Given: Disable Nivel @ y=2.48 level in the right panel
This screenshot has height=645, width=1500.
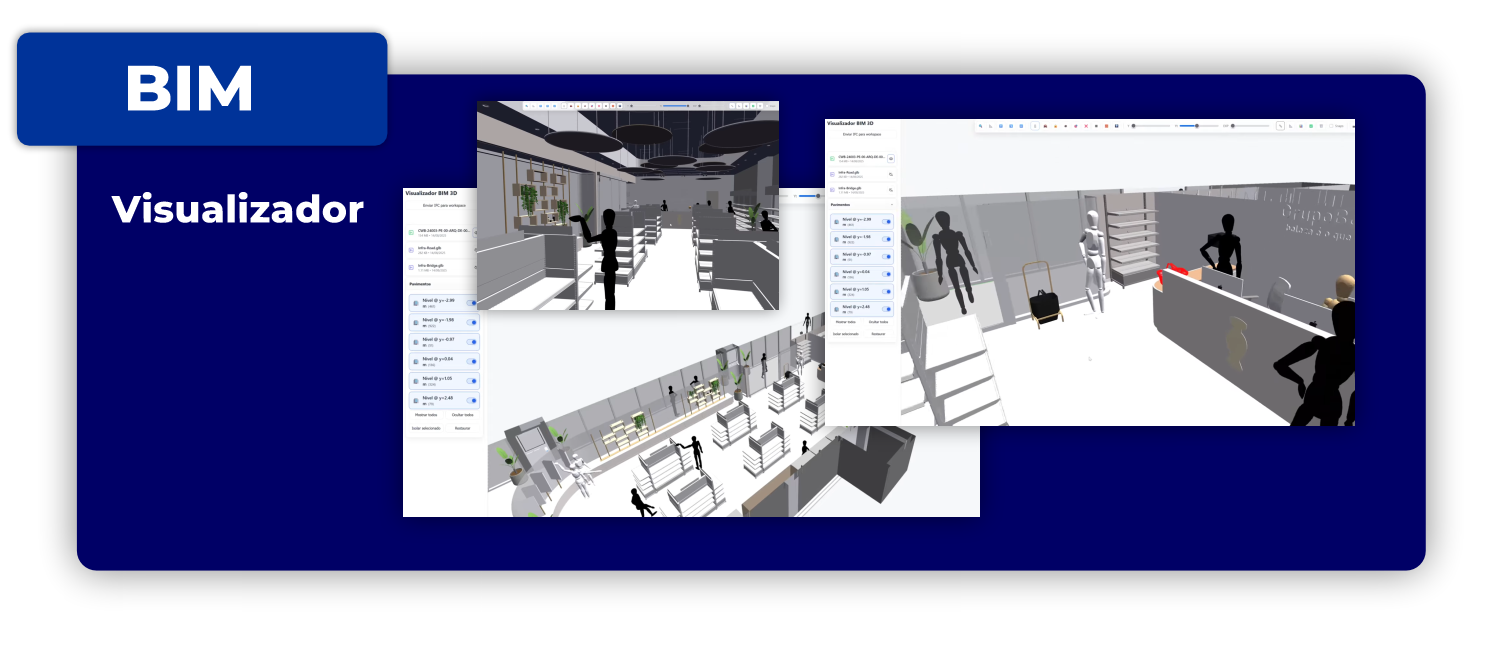Looking at the screenshot, I should 887,308.
